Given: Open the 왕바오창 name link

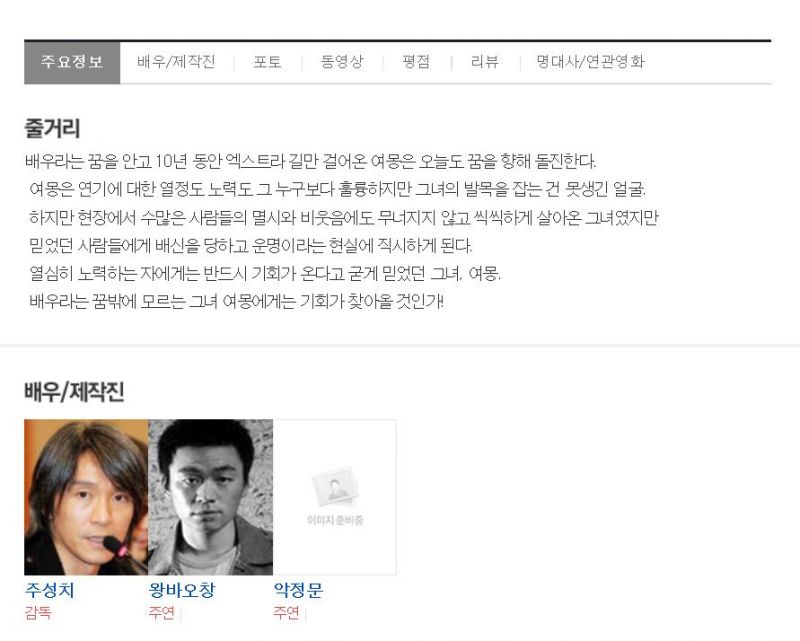Looking at the screenshot, I should (182, 590).
